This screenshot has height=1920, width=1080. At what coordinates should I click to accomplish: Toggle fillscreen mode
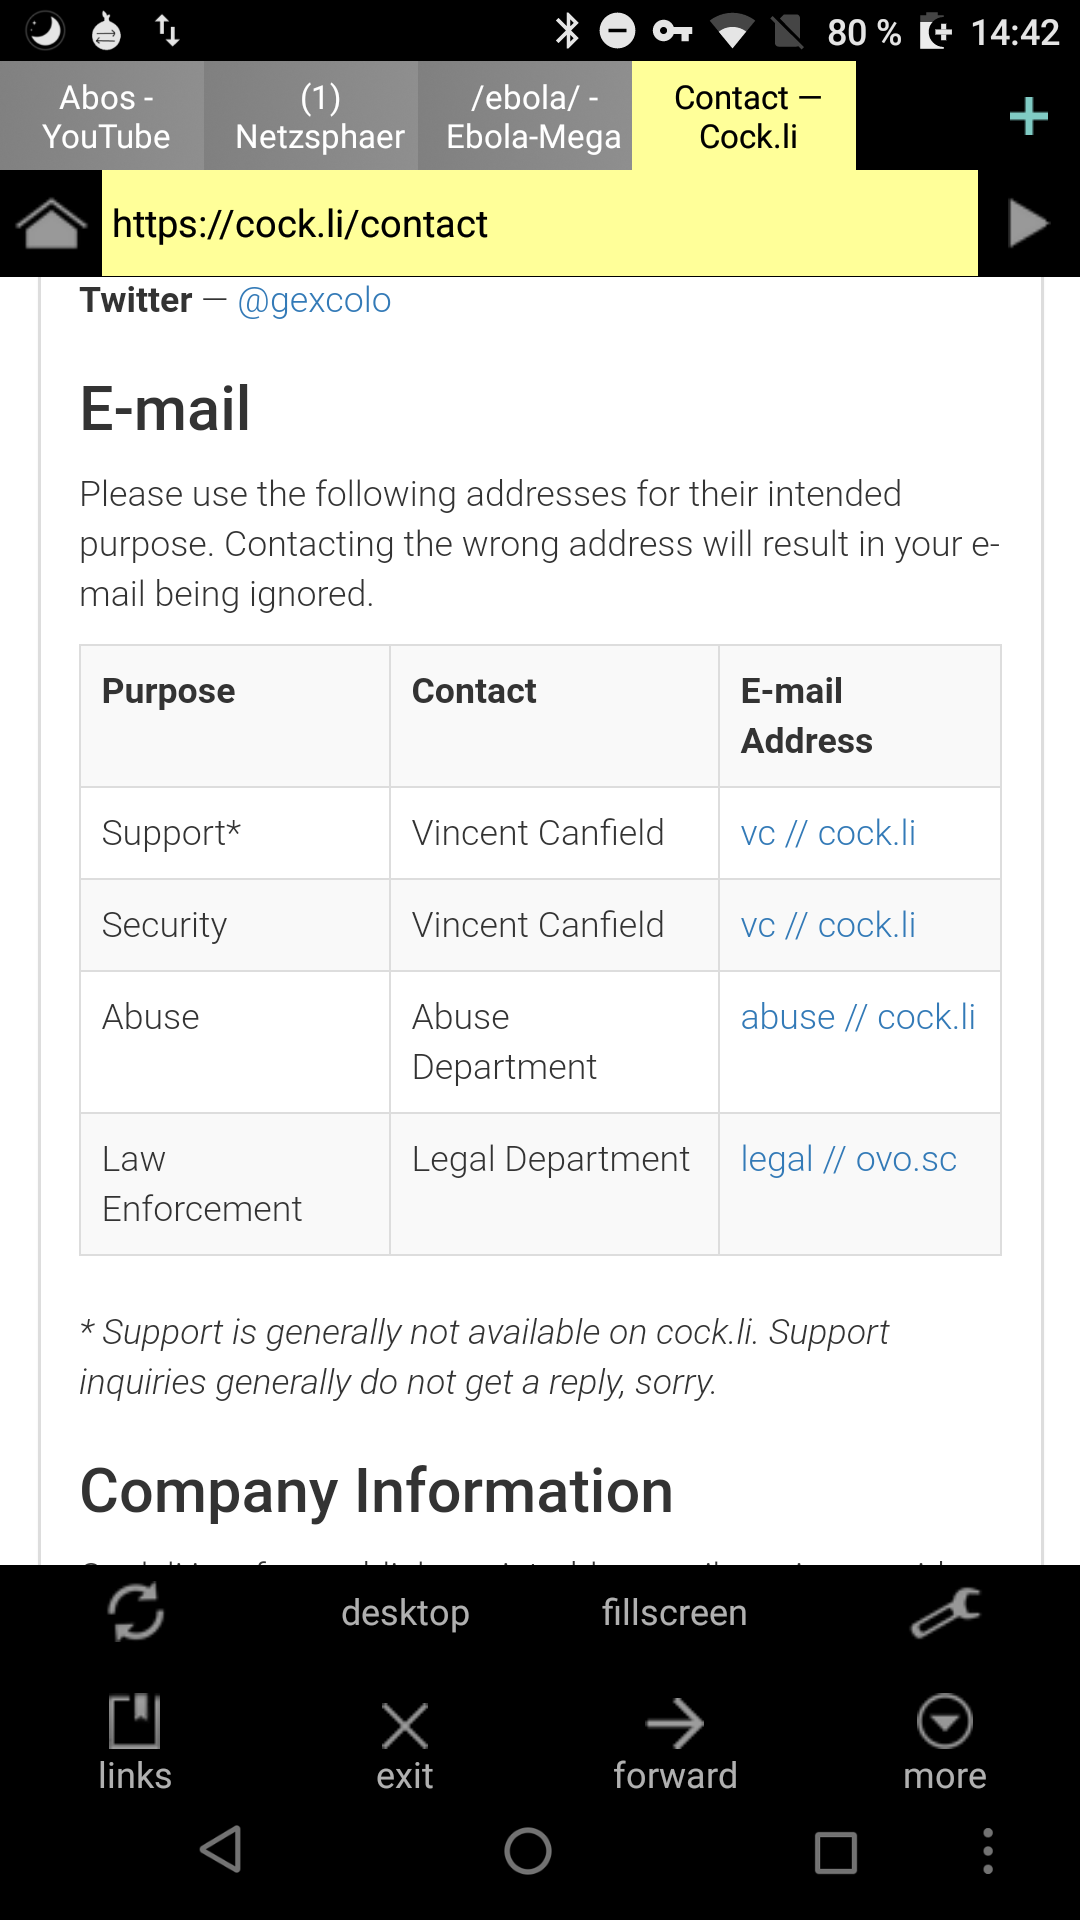[675, 1612]
